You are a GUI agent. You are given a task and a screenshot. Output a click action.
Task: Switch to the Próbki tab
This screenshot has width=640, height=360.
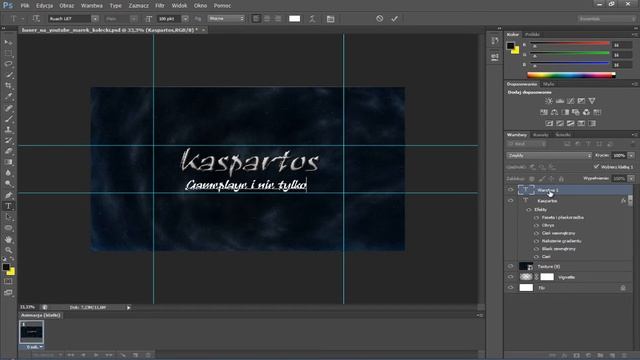(x=532, y=35)
